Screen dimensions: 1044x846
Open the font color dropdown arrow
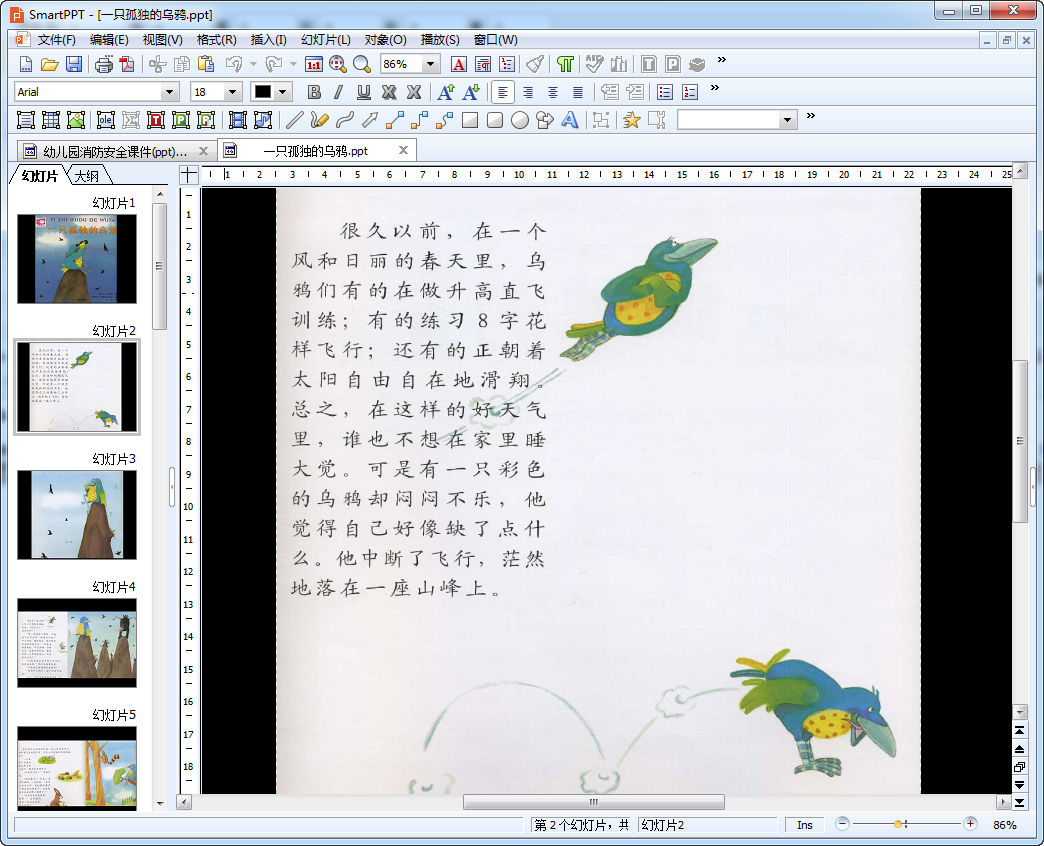(x=283, y=92)
